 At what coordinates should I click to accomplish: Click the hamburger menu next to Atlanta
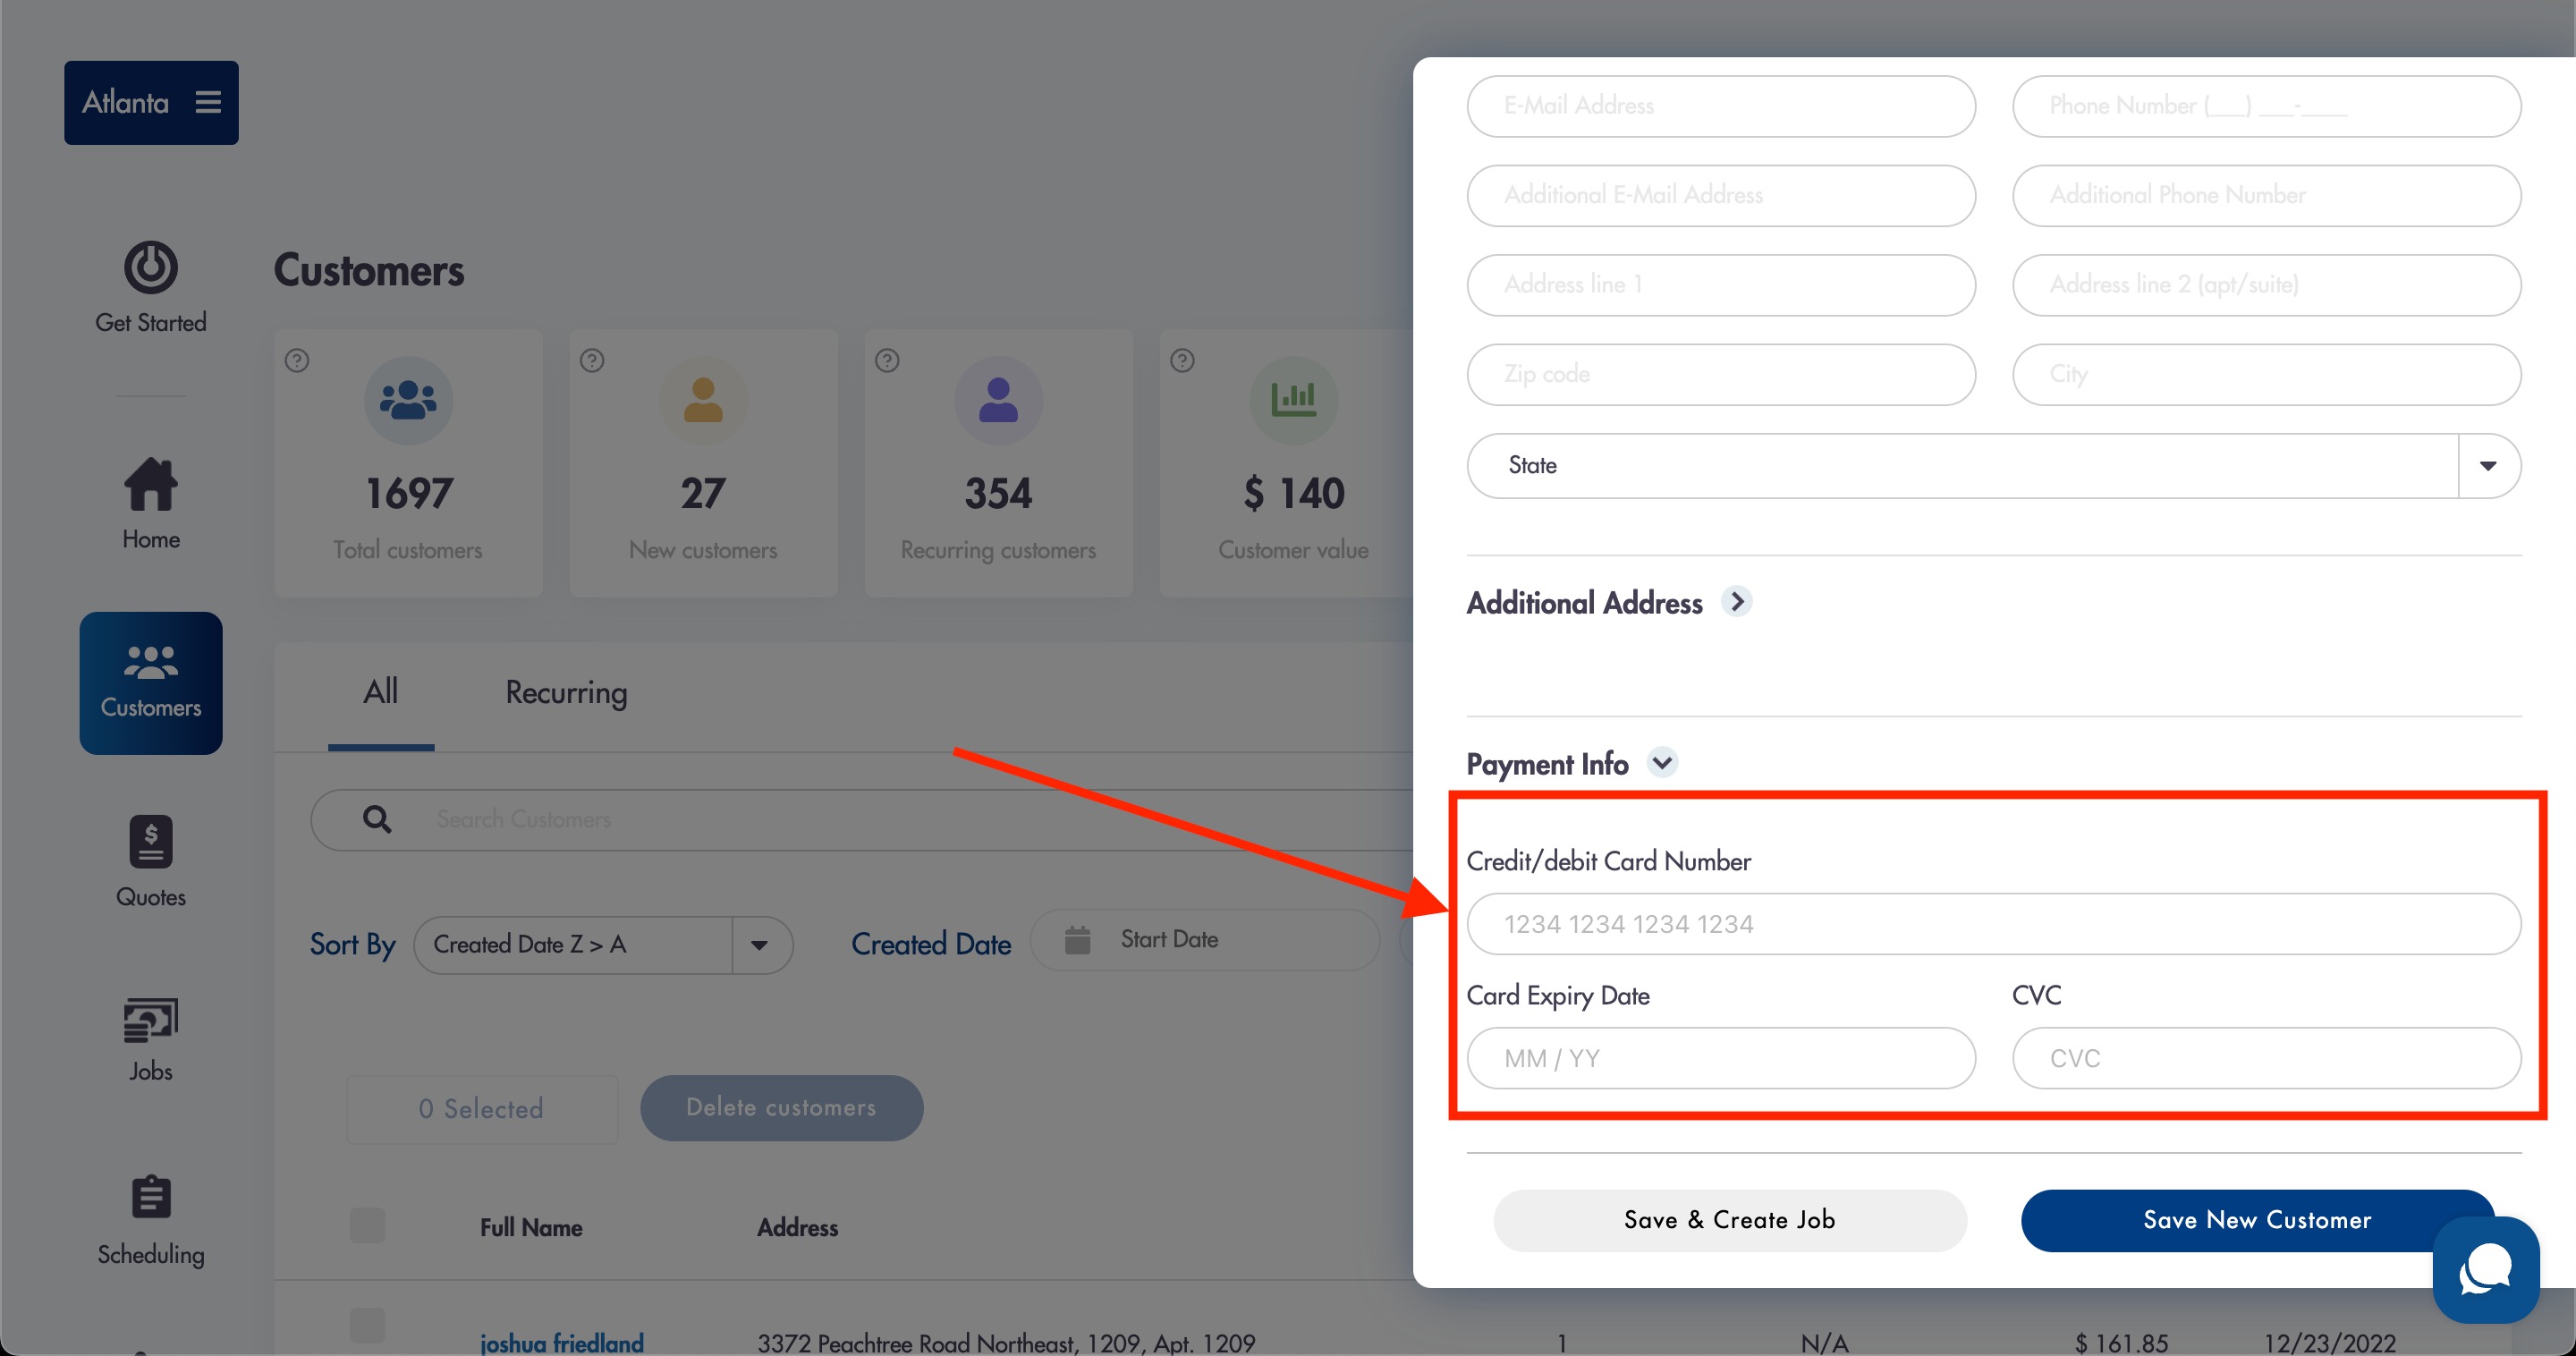point(208,102)
